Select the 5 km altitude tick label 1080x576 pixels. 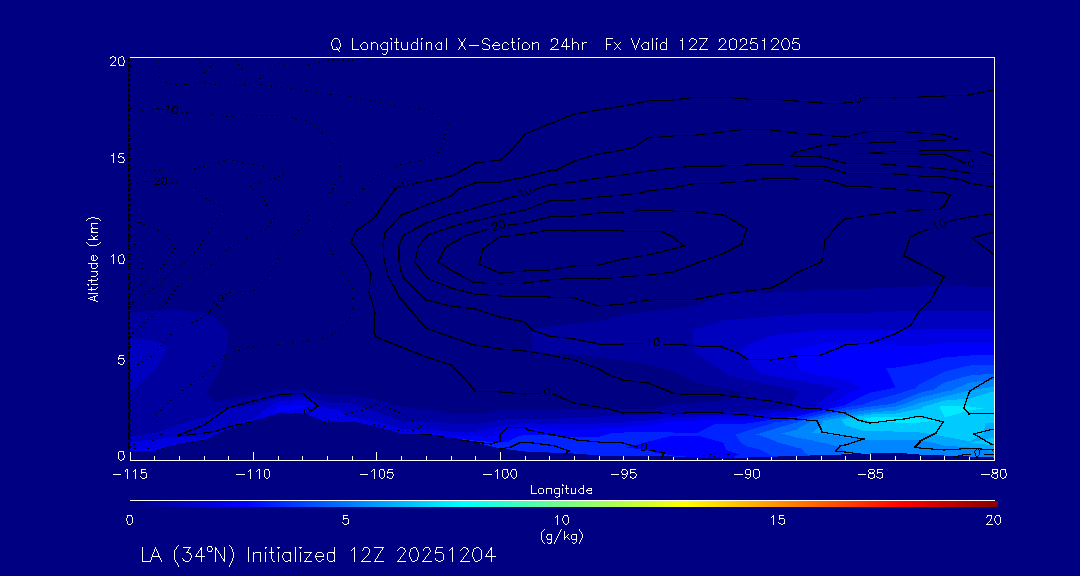pyautogui.click(x=118, y=359)
